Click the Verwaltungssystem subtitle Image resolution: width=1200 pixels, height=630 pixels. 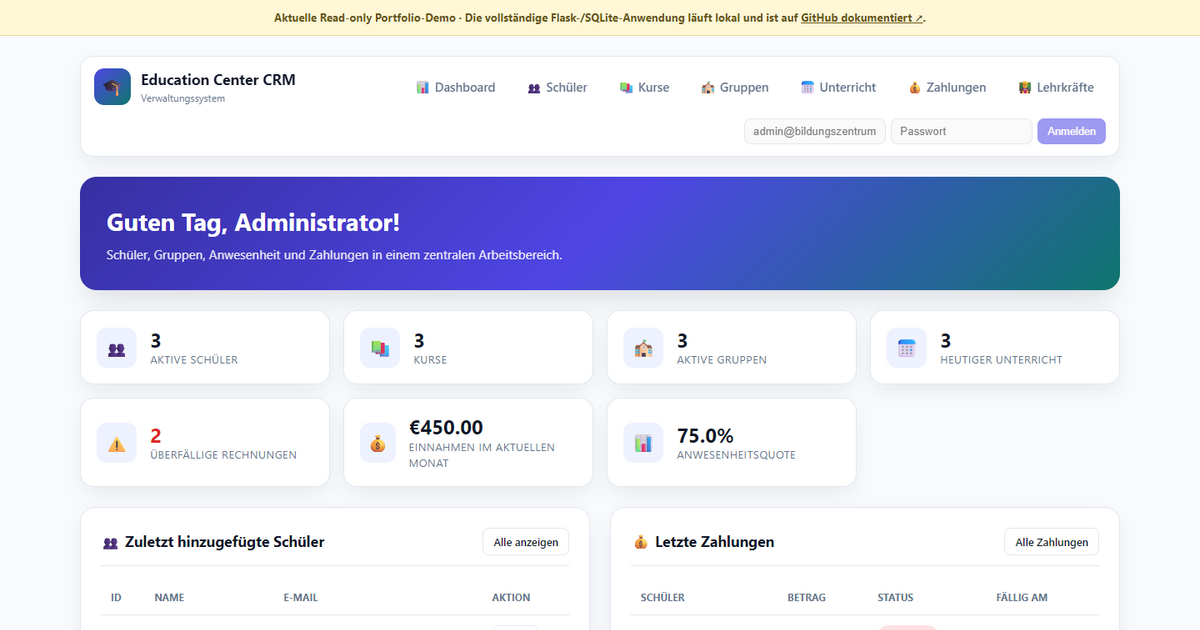[x=183, y=99]
